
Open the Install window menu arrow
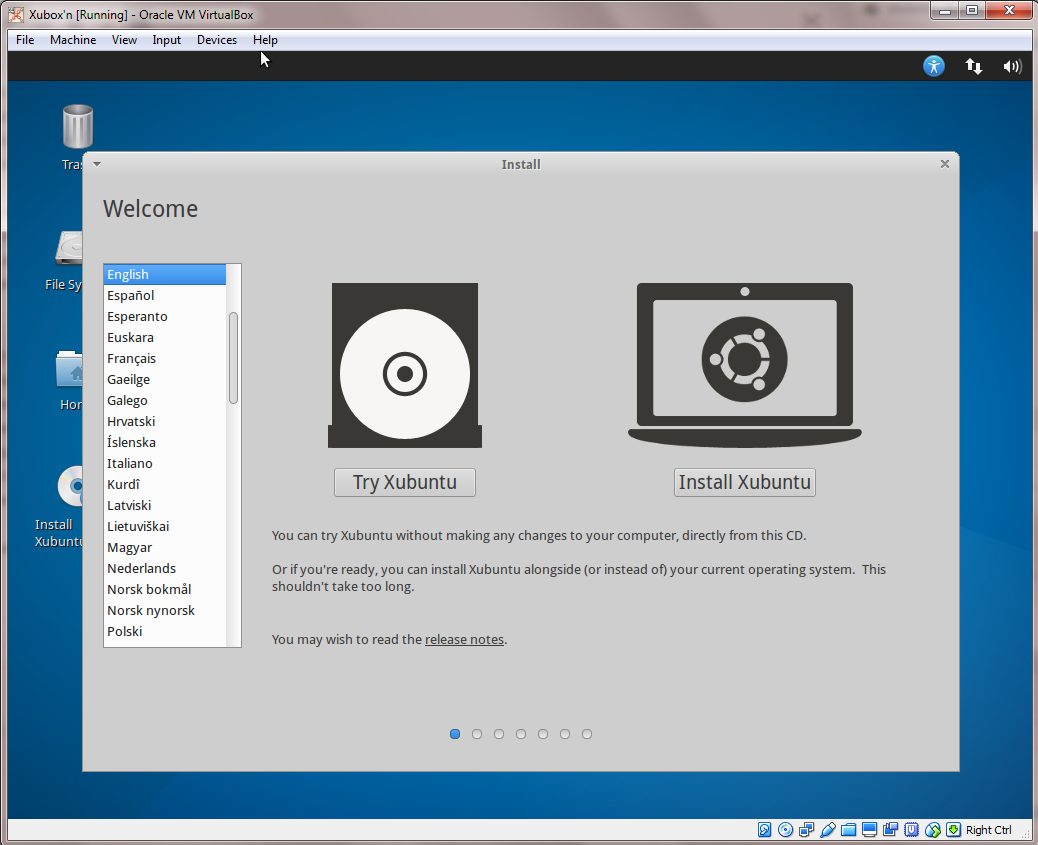[97, 164]
